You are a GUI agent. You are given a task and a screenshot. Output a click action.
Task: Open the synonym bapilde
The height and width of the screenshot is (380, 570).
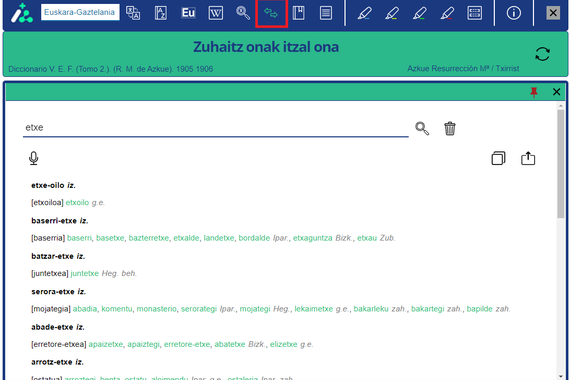[479, 309]
